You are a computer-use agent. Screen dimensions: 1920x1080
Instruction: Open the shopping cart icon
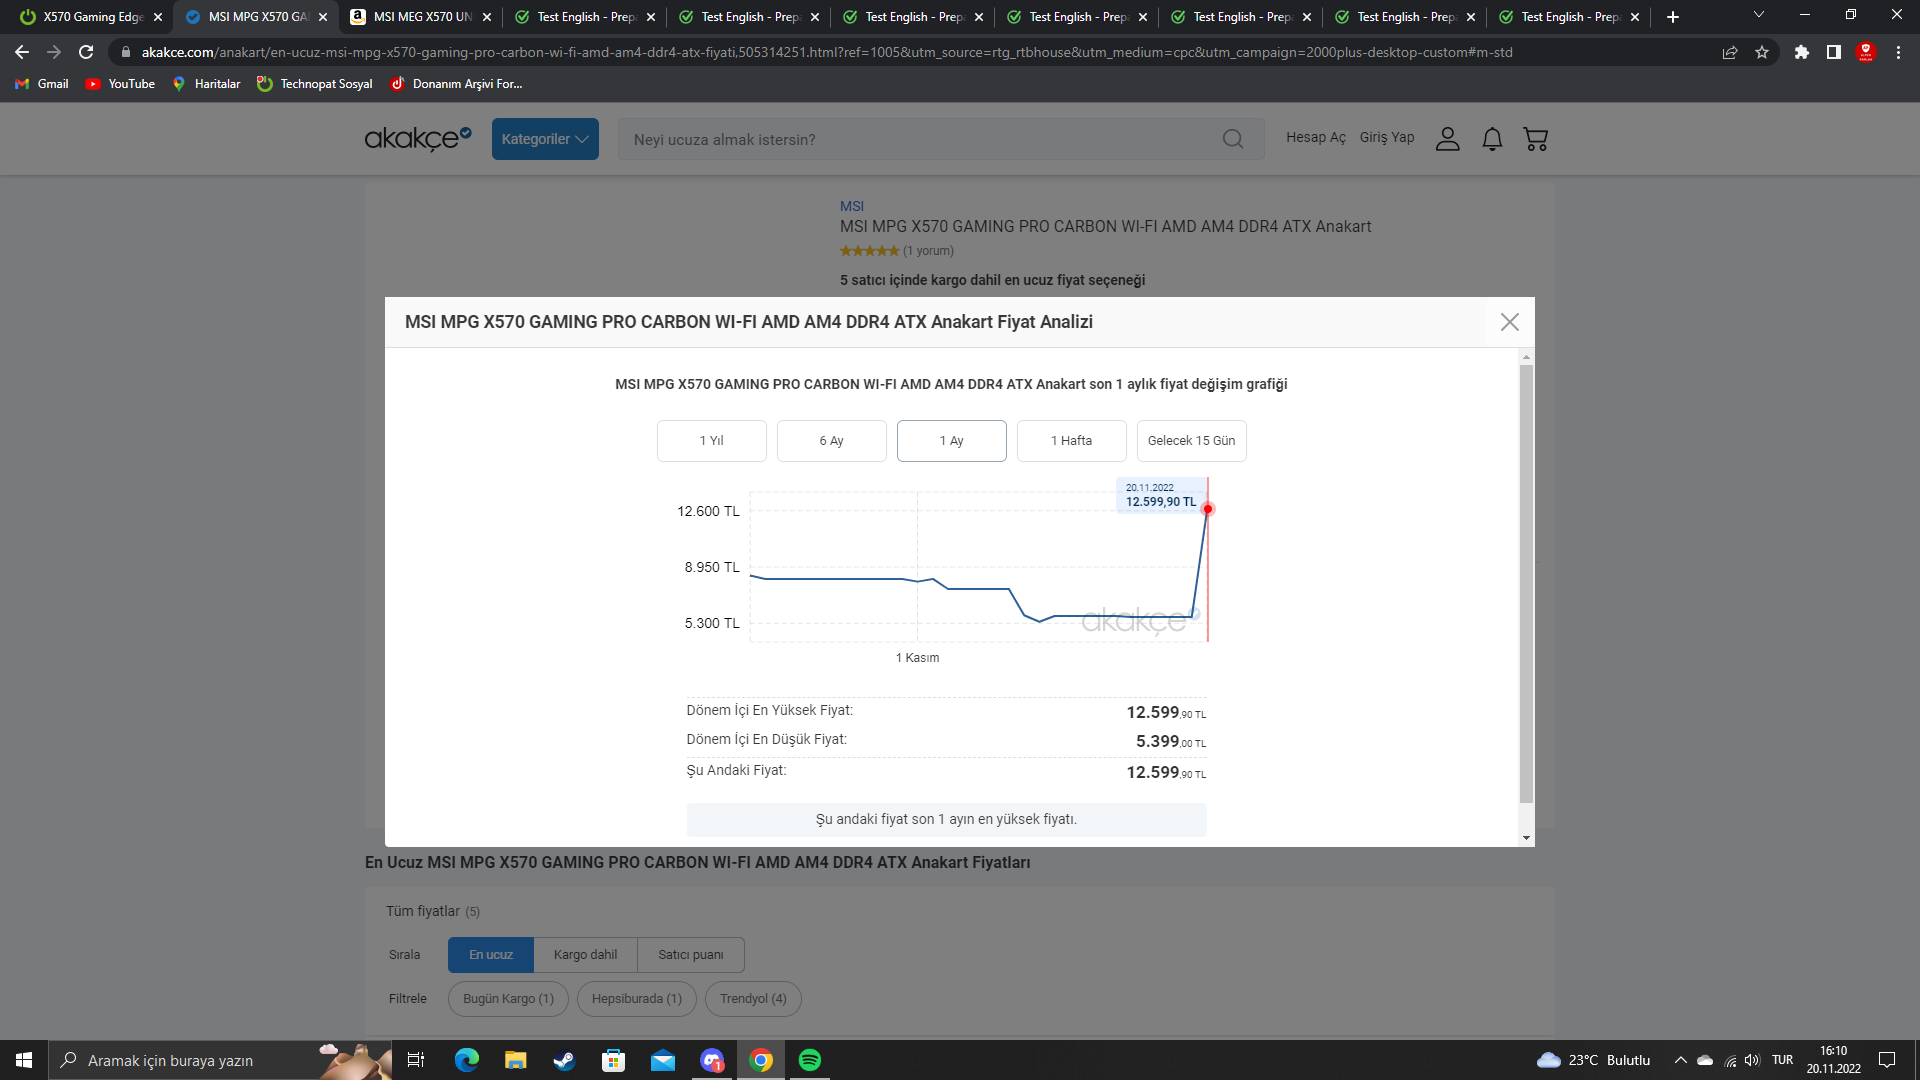pyautogui.click(x=1535, y=139)
